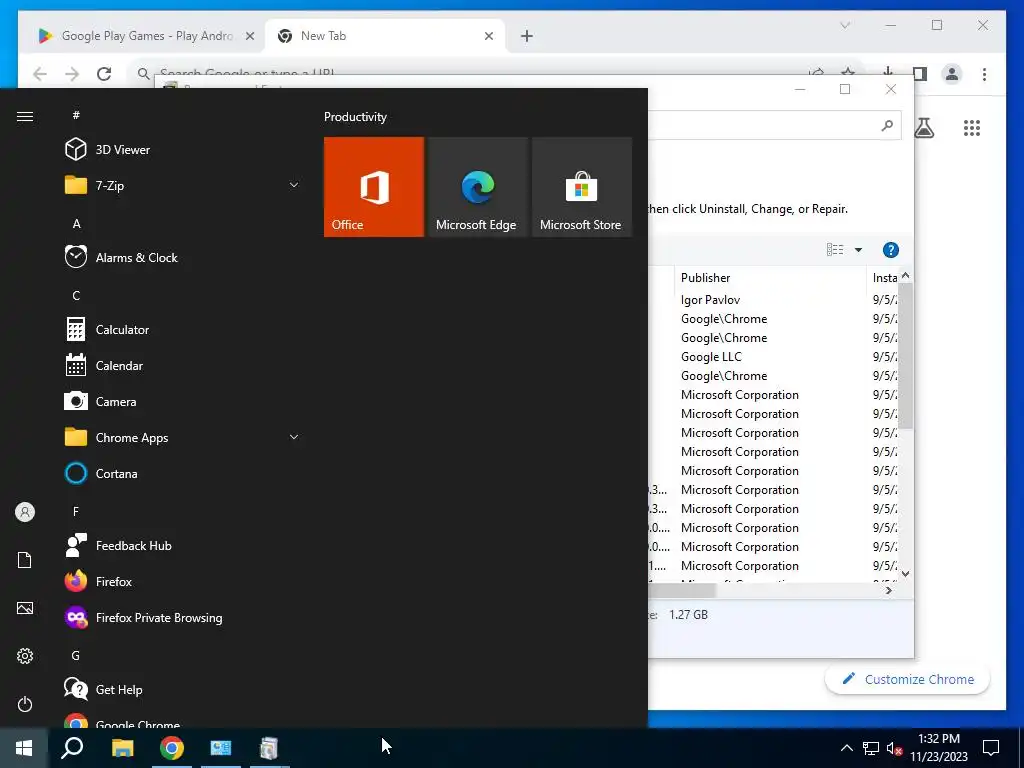Switch to Chrome on the taskbar
This screenshot has width=1024, height=768.
coord(172,748)
